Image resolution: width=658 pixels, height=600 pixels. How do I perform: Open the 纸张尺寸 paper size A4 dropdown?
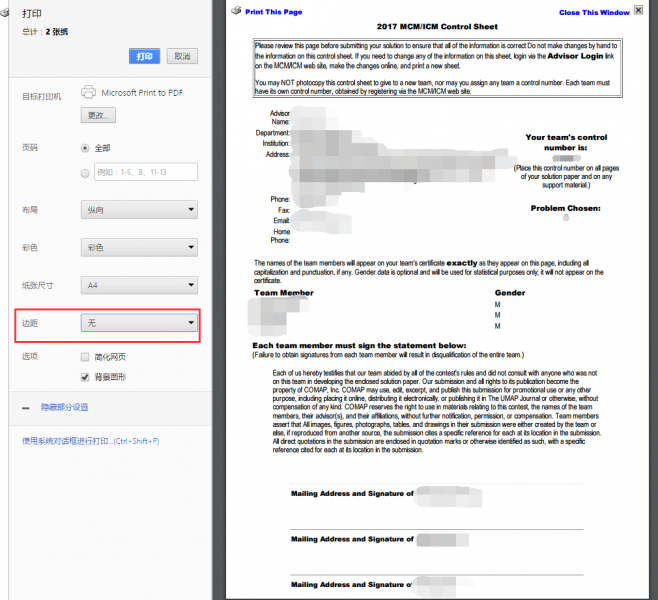(x=139, y=285)
